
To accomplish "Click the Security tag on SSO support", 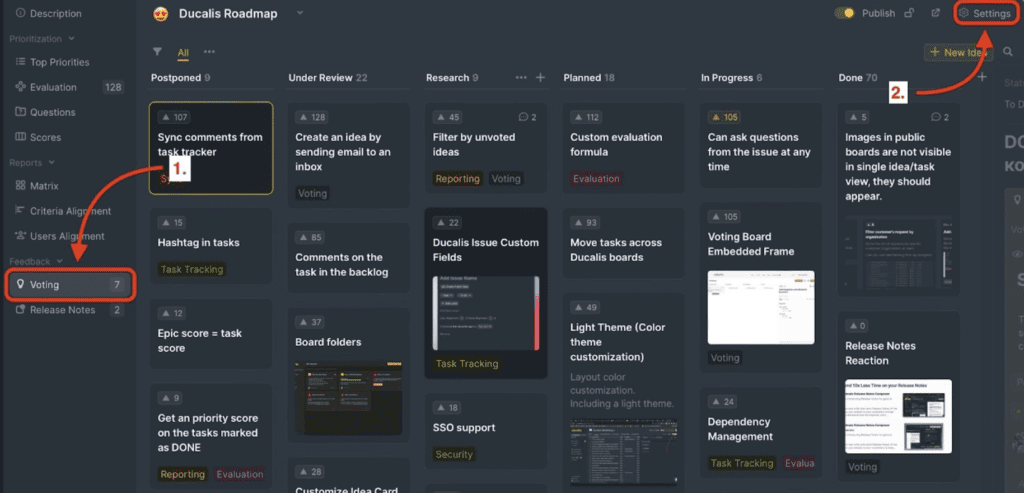I will [454, 454].
